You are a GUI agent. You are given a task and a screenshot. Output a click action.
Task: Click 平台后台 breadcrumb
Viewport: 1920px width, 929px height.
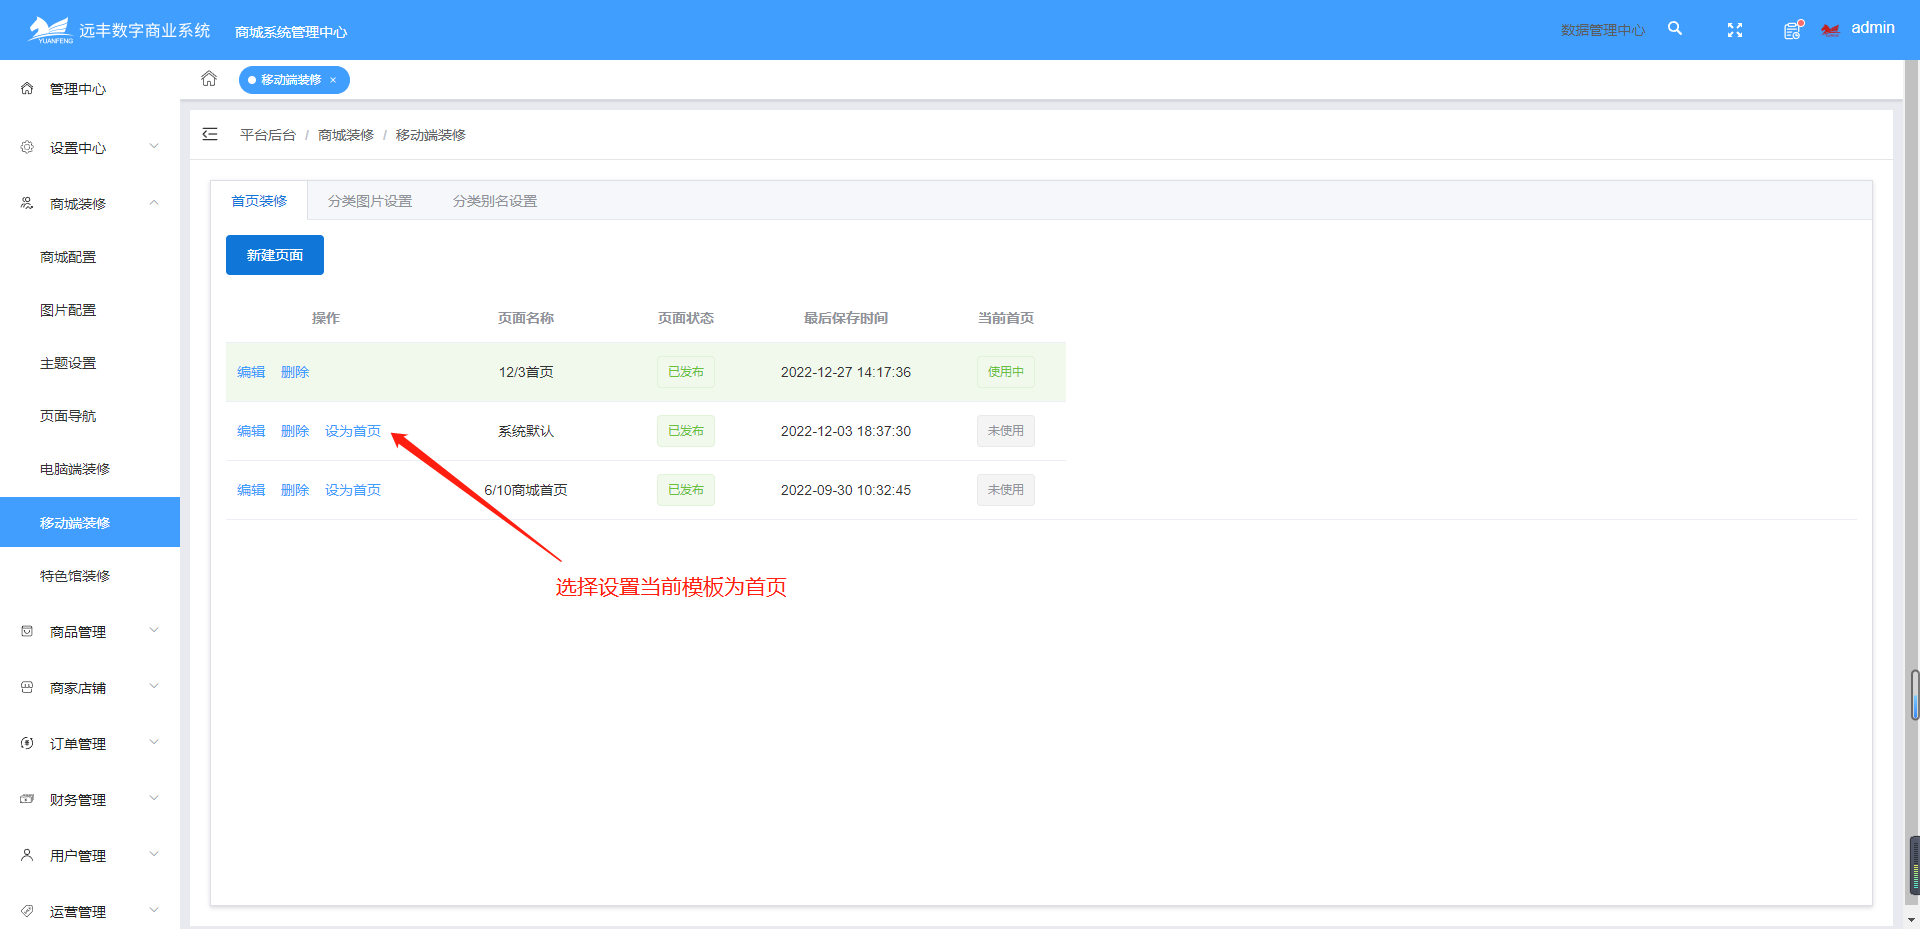[x=268, y=135]
